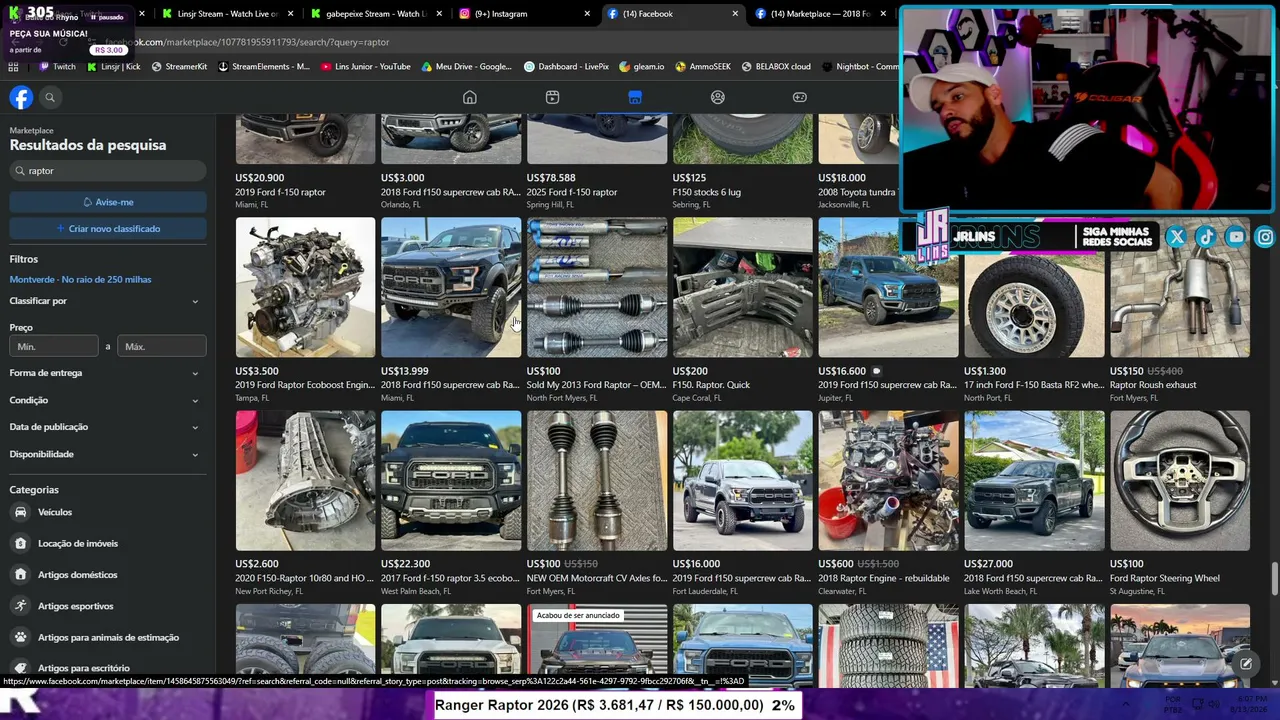Image resolution: width=1280 pixels, height=720 pixels.
Task: Switch to the (14) Marketplace 2018 tab
Action: (x=820, y=14)
